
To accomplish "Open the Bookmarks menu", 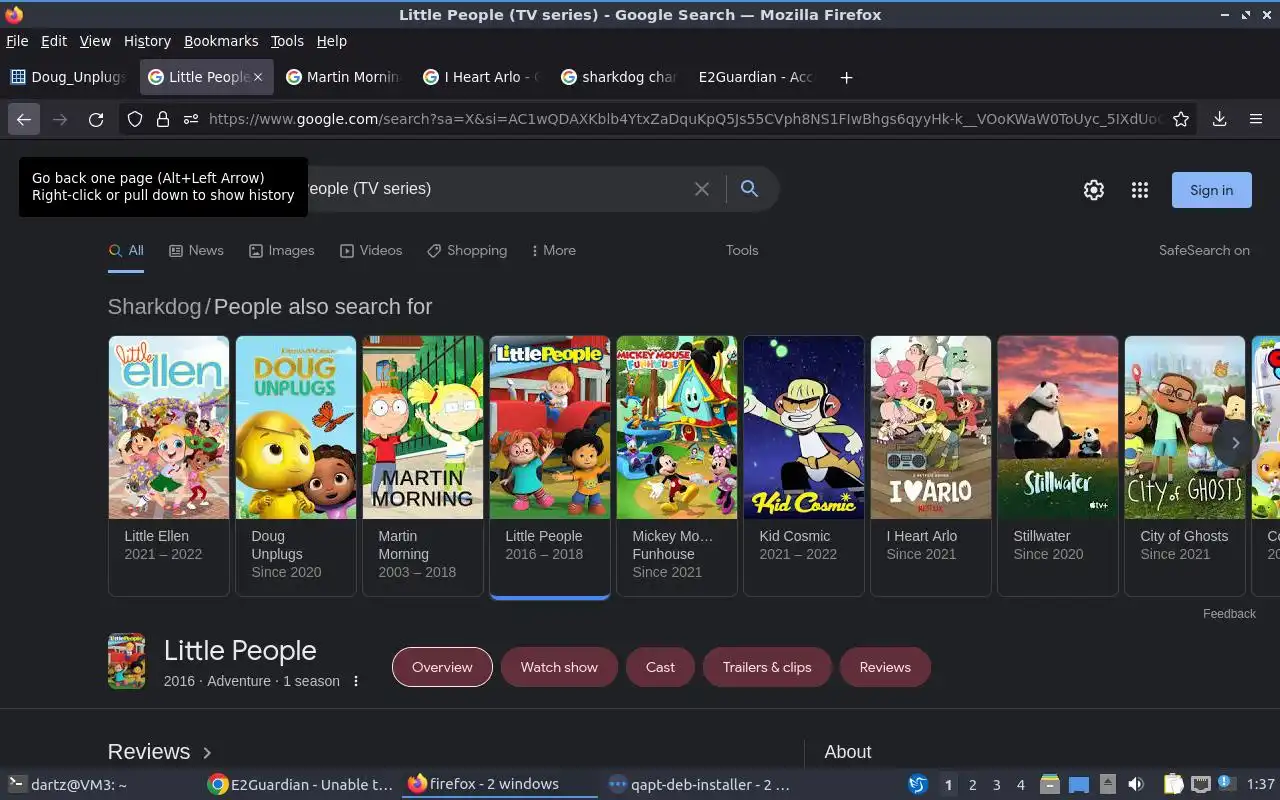I will tap(221, 41).
